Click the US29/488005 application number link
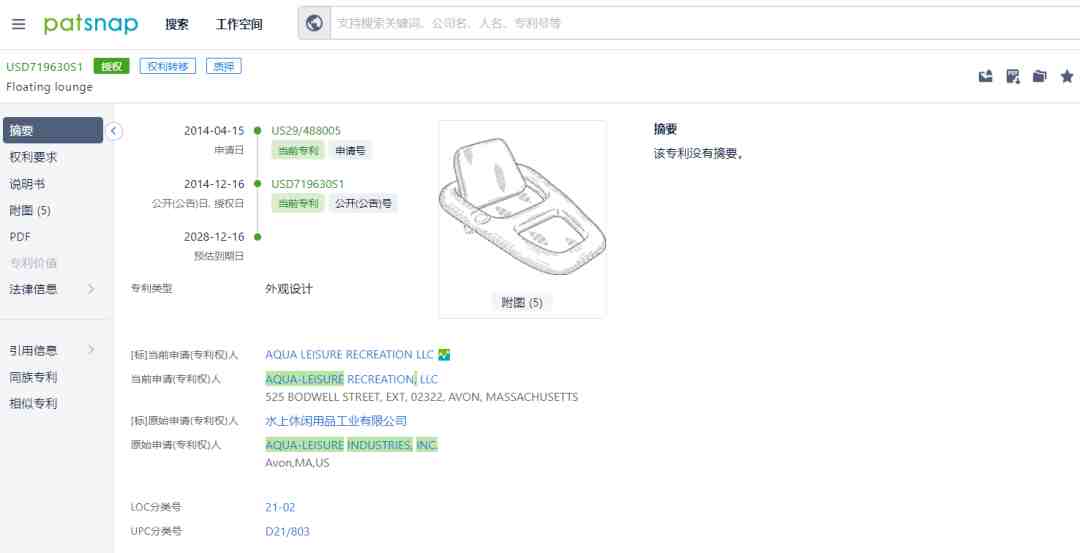Image resolution: width=1080 pixels, height=553 pixels. (x=306, y=131)
